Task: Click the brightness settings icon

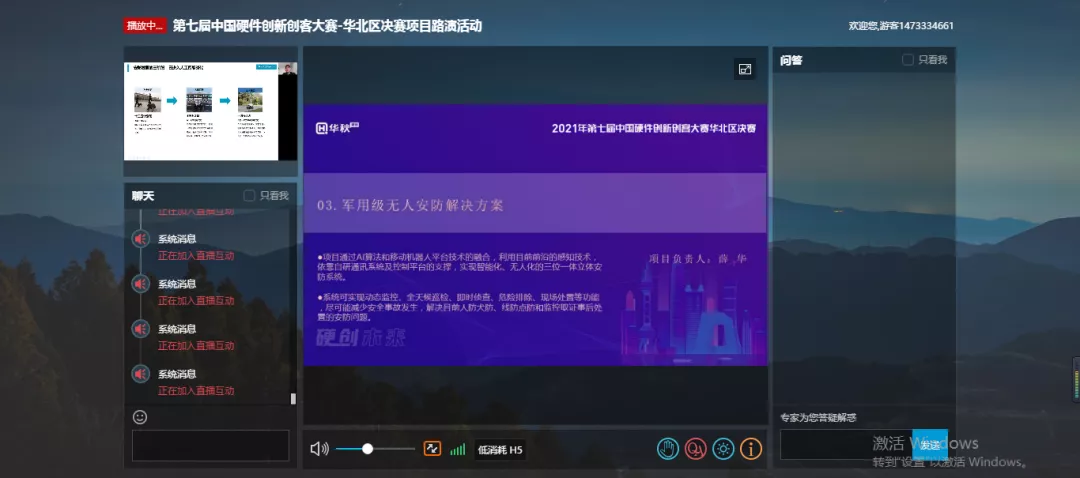Action: pos(723,449)
